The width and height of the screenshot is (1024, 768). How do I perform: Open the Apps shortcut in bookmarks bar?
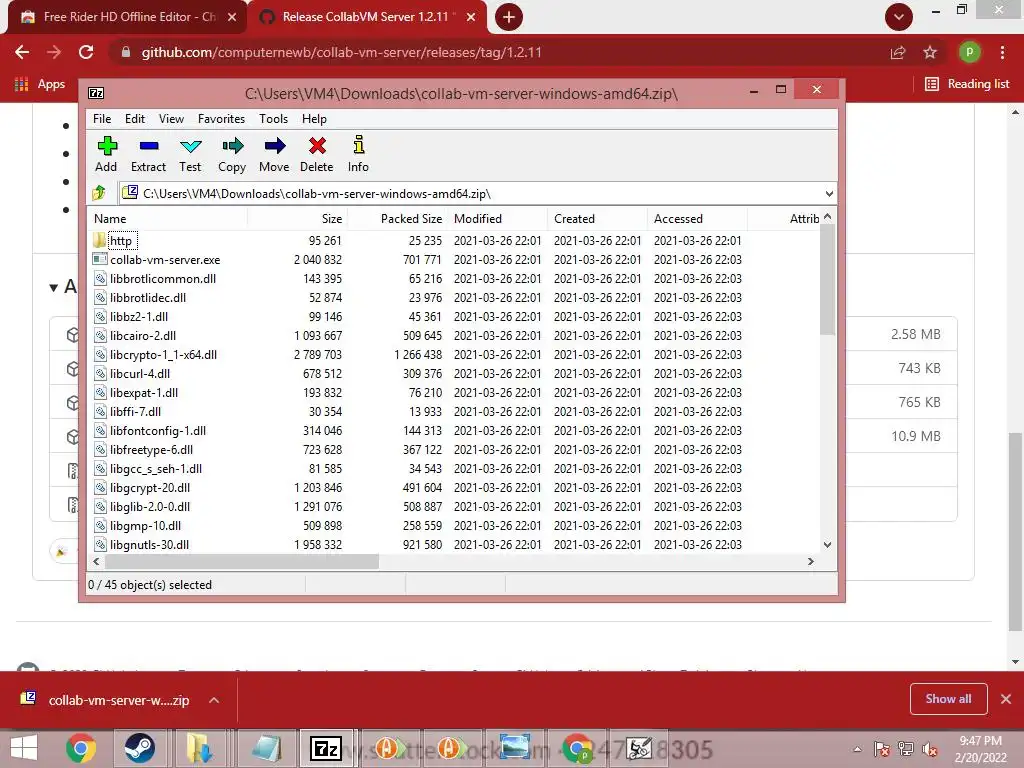click(40, 84)
